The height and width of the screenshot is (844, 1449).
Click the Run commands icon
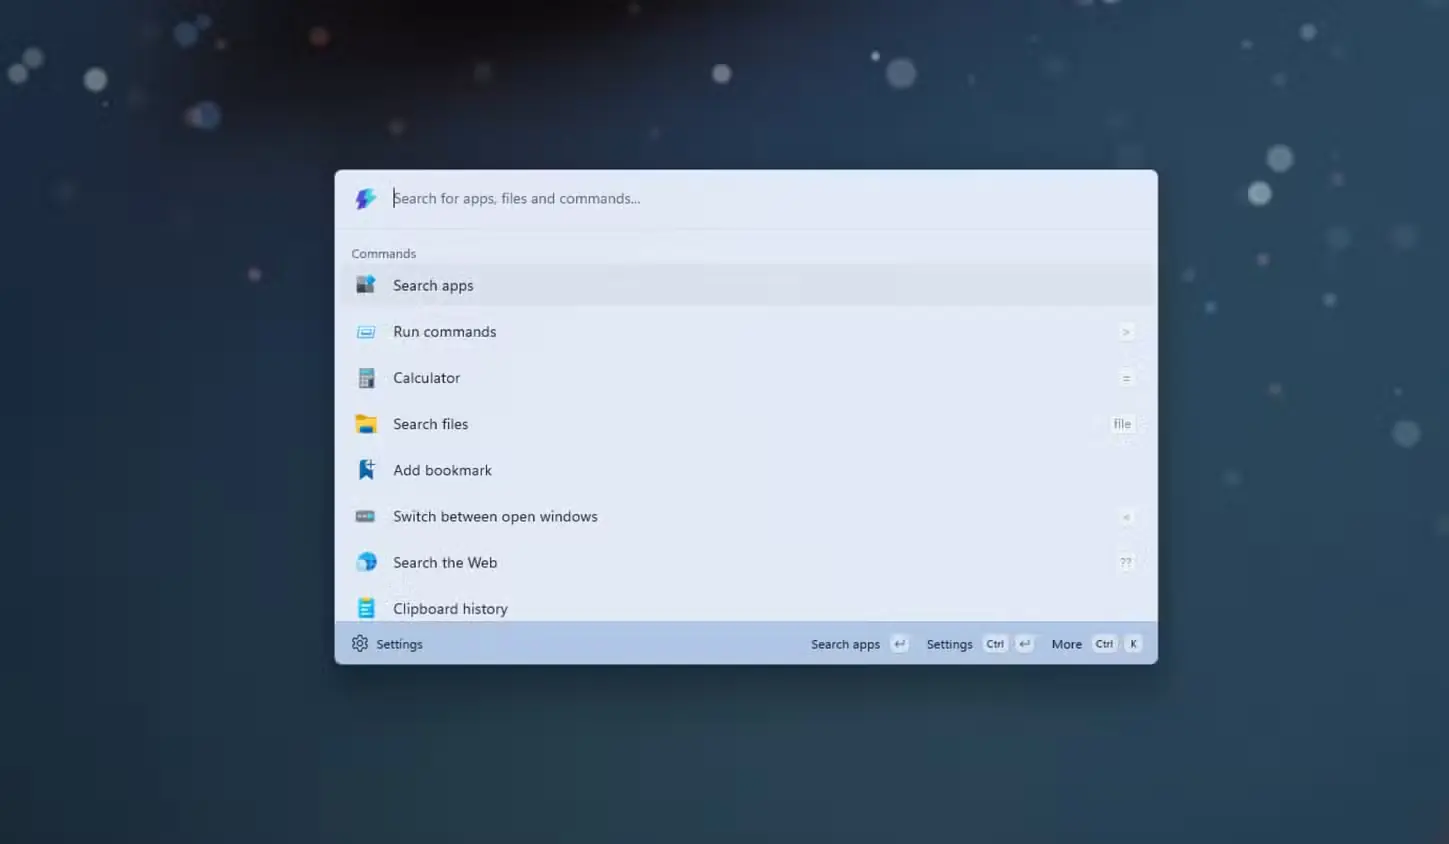(366, 332)
